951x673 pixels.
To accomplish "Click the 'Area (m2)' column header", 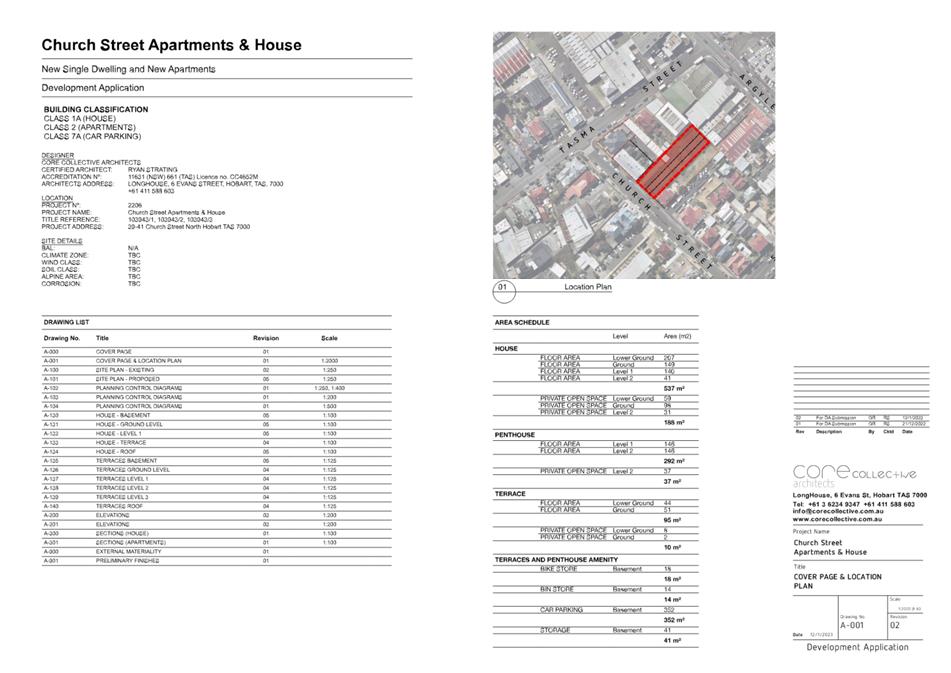I will pos(677,336).
